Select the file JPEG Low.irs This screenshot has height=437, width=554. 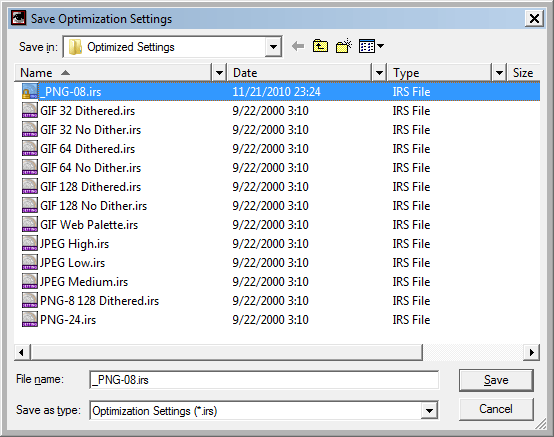click(x=72, y=263)
